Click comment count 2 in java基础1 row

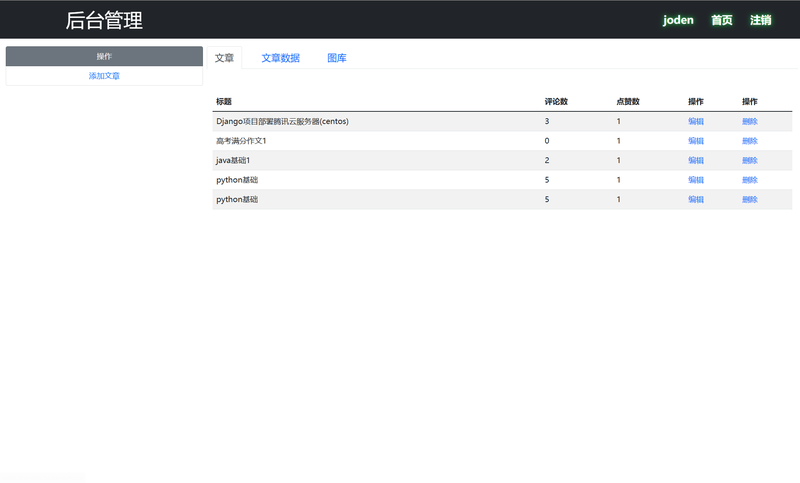pos(547,160)
